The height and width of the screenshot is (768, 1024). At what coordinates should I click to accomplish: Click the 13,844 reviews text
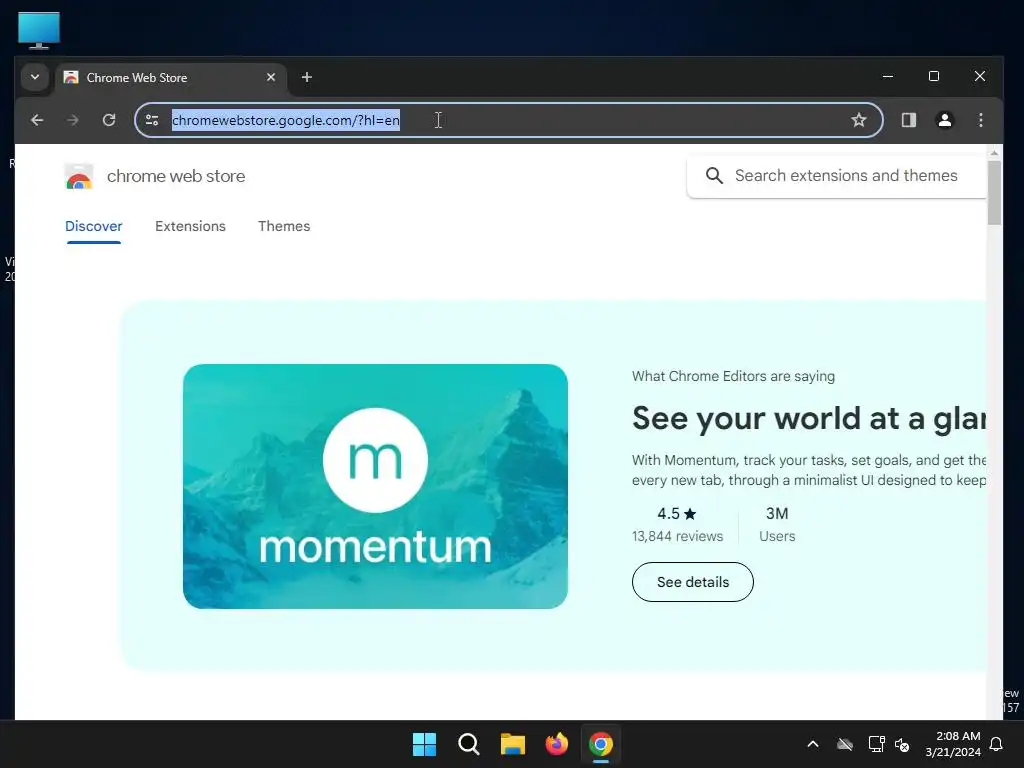click(677, 536)
